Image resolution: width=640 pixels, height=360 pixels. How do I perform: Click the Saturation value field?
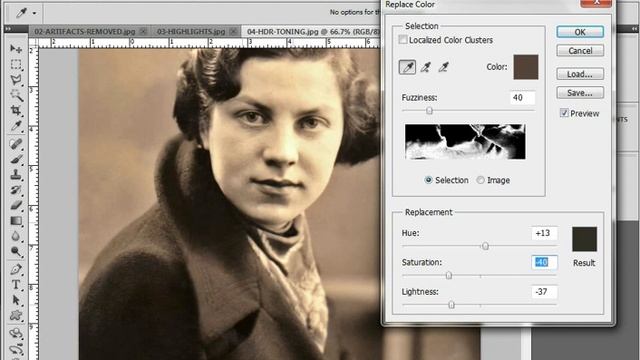544,262
